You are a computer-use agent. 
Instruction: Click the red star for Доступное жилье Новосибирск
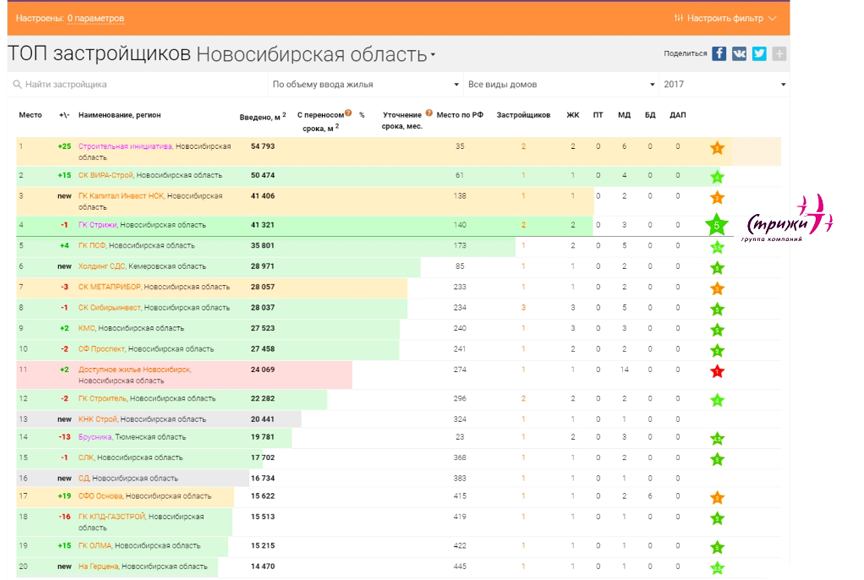click(717, 372)
